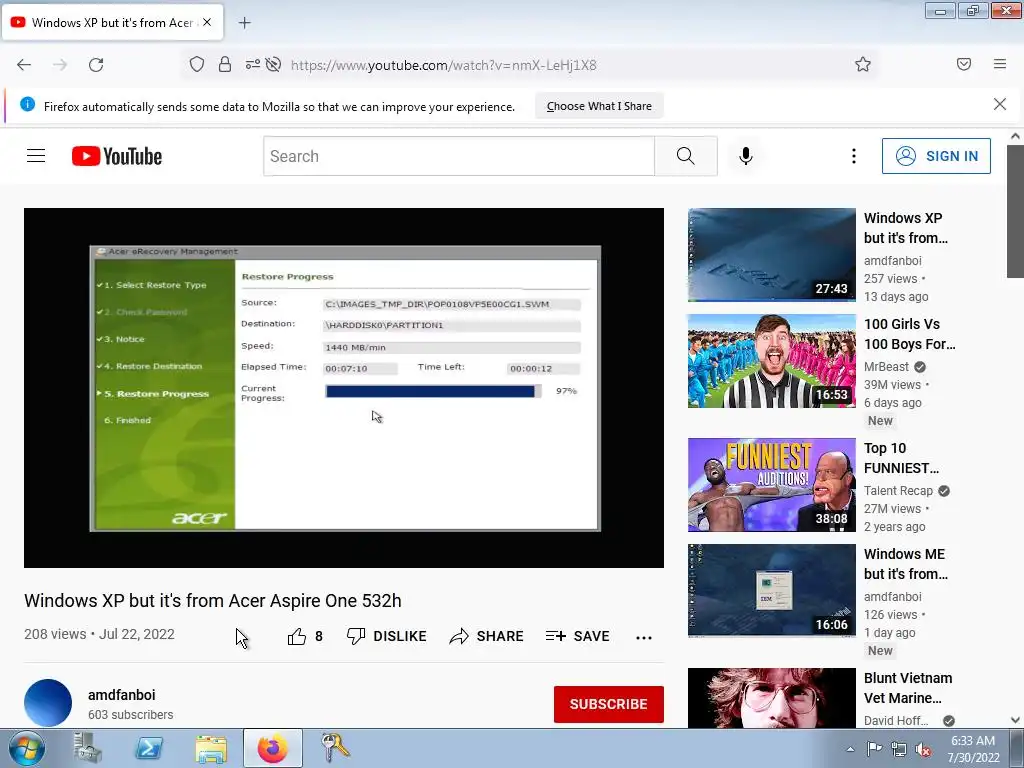
Task: Click the padlock site security icon
Action: pyautogui.click(x=225, y=65)
